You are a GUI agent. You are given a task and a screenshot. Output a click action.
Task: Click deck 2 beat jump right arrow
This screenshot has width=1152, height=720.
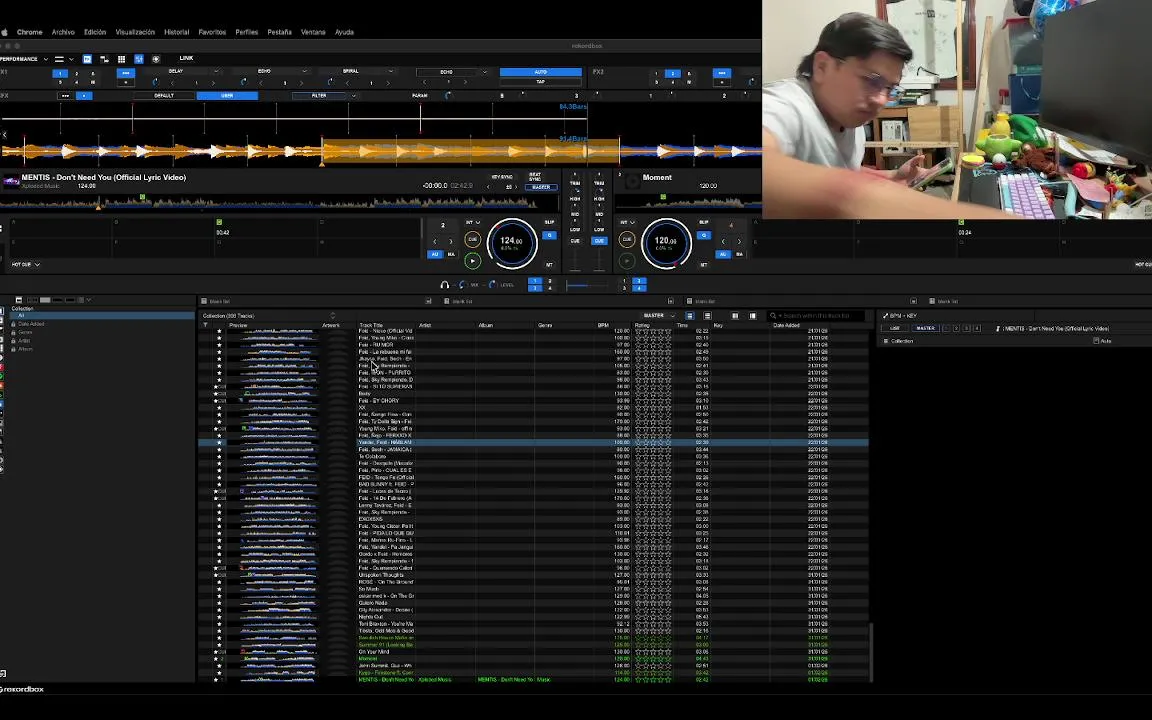pyautogui.click(x=739, y=241)
